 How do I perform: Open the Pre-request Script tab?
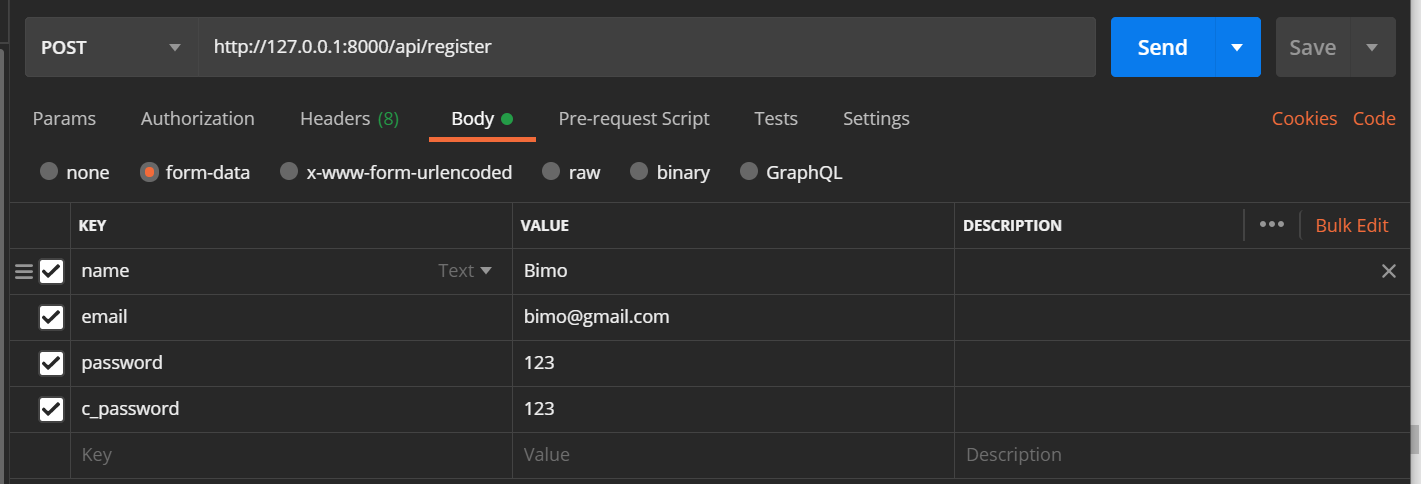(x=633, y=119)
